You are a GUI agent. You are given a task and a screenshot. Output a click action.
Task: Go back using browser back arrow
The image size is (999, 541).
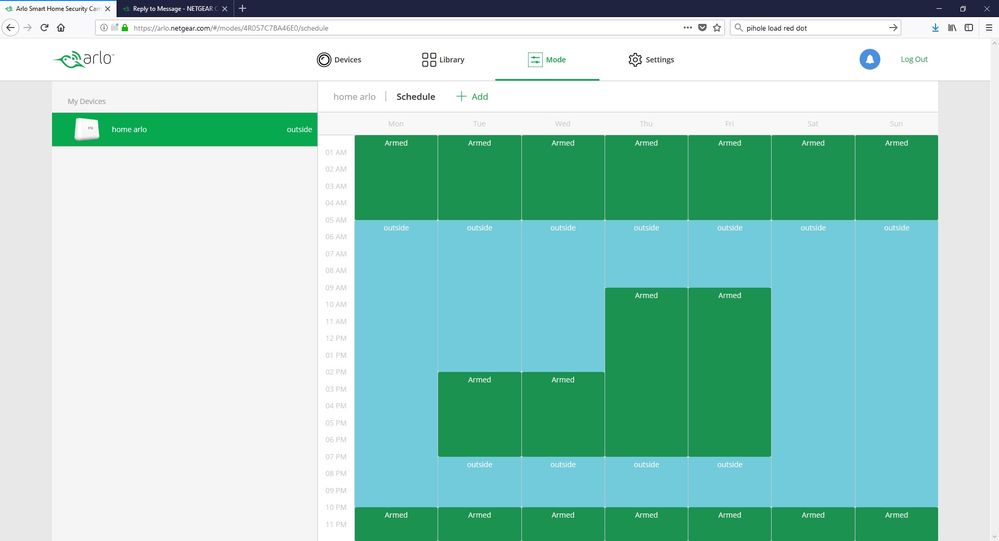click(10, 27)
